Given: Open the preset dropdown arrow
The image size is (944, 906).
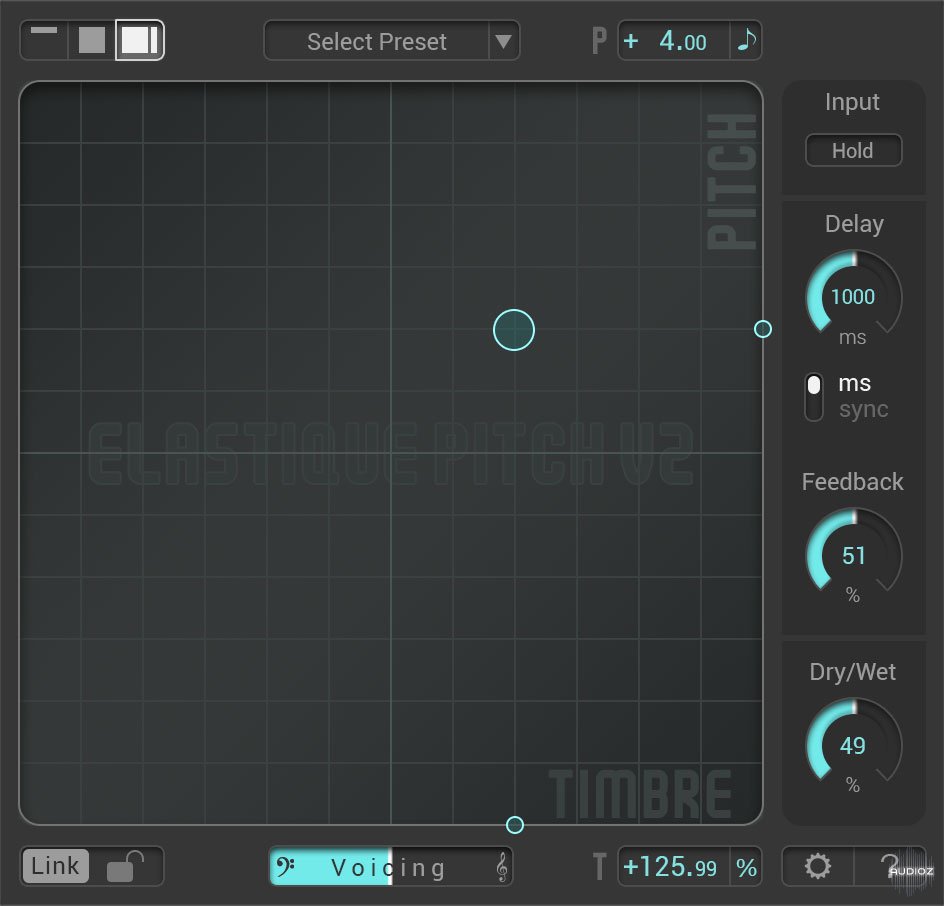Looking at the screenshot, I should point(503,41).
